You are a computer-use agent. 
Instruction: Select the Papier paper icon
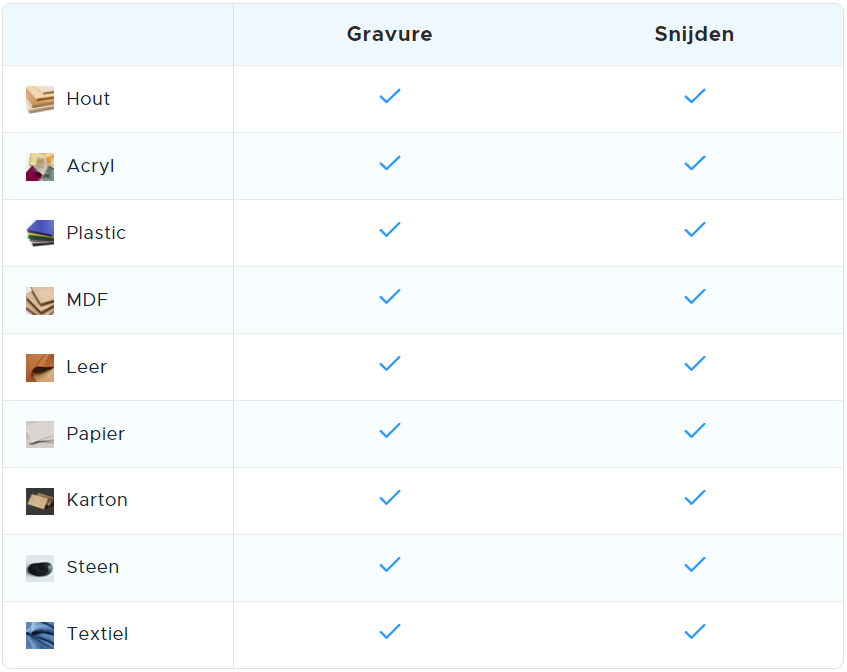coord(40,434)
